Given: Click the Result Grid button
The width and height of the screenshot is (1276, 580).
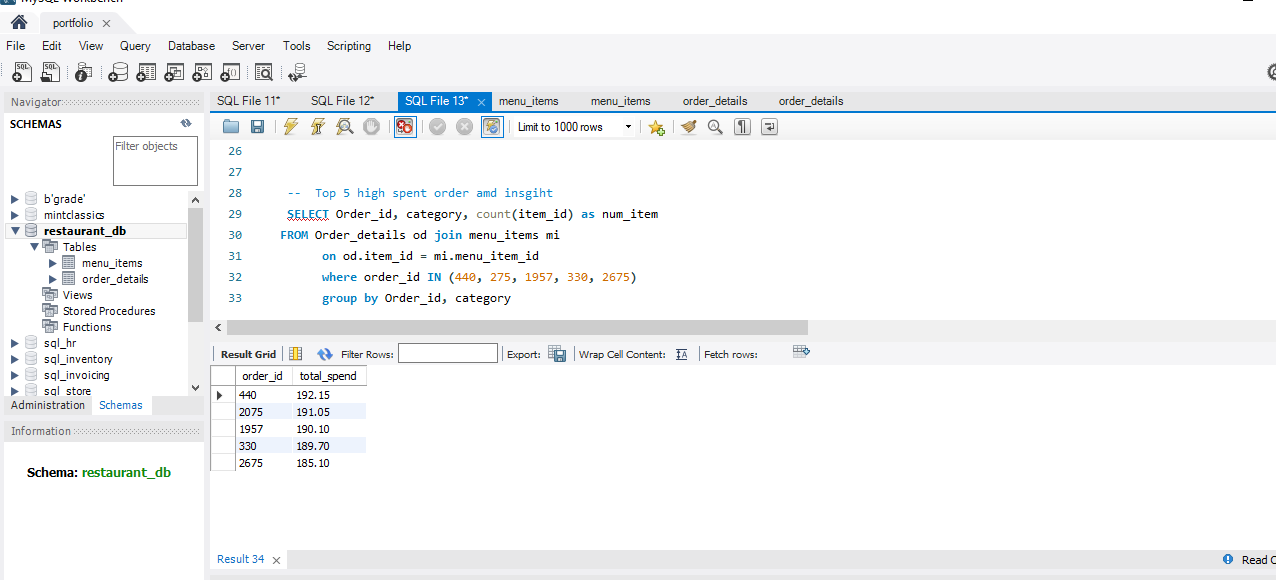Looking at the screenshot, I should [x=248, y=354].
